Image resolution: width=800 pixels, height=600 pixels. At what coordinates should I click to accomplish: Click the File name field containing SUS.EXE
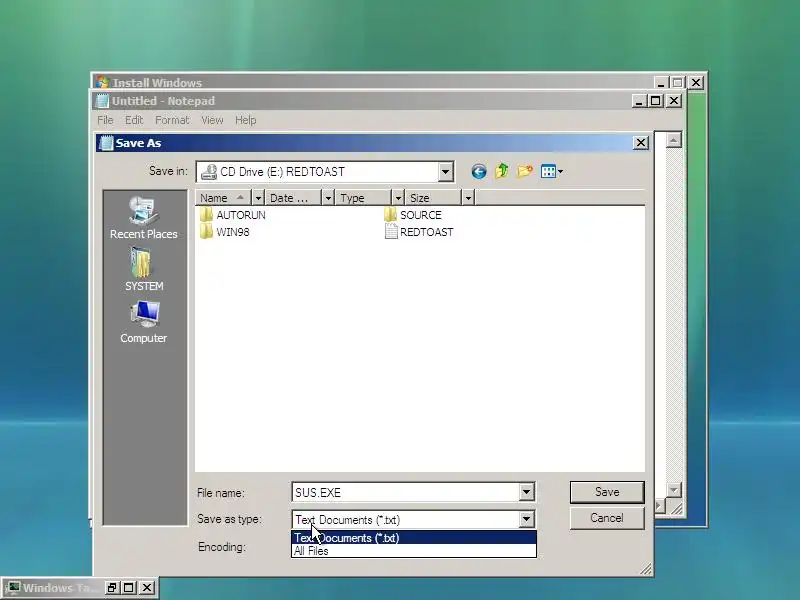(406, 492)
